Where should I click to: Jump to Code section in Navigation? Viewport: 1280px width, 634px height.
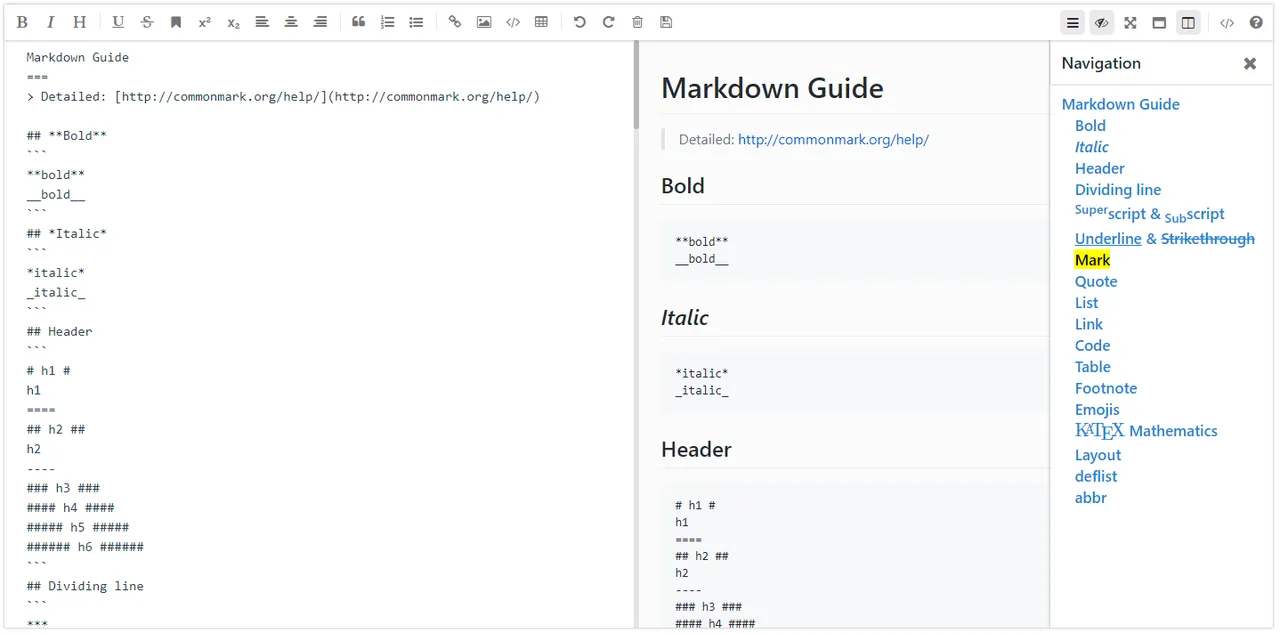click(1092, 345)
